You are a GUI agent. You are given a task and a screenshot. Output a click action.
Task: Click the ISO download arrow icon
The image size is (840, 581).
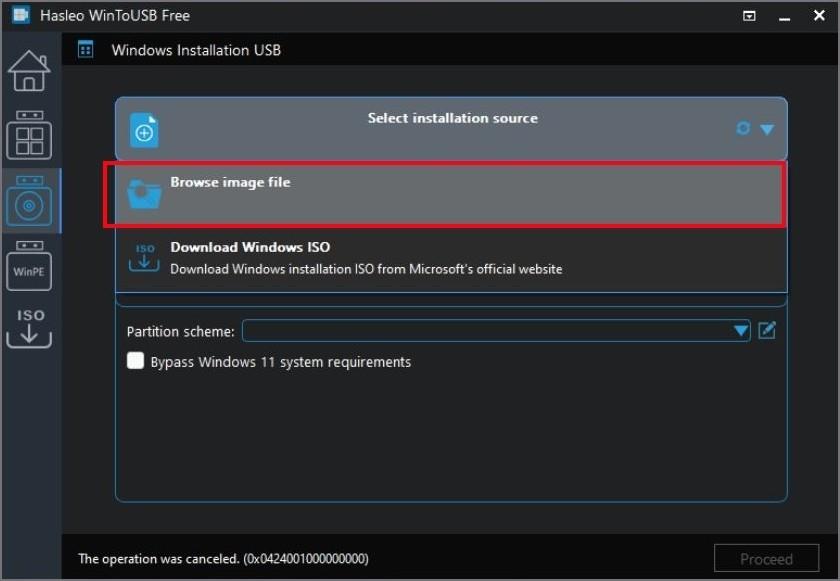pyautogui.click(x=144, y=258)
